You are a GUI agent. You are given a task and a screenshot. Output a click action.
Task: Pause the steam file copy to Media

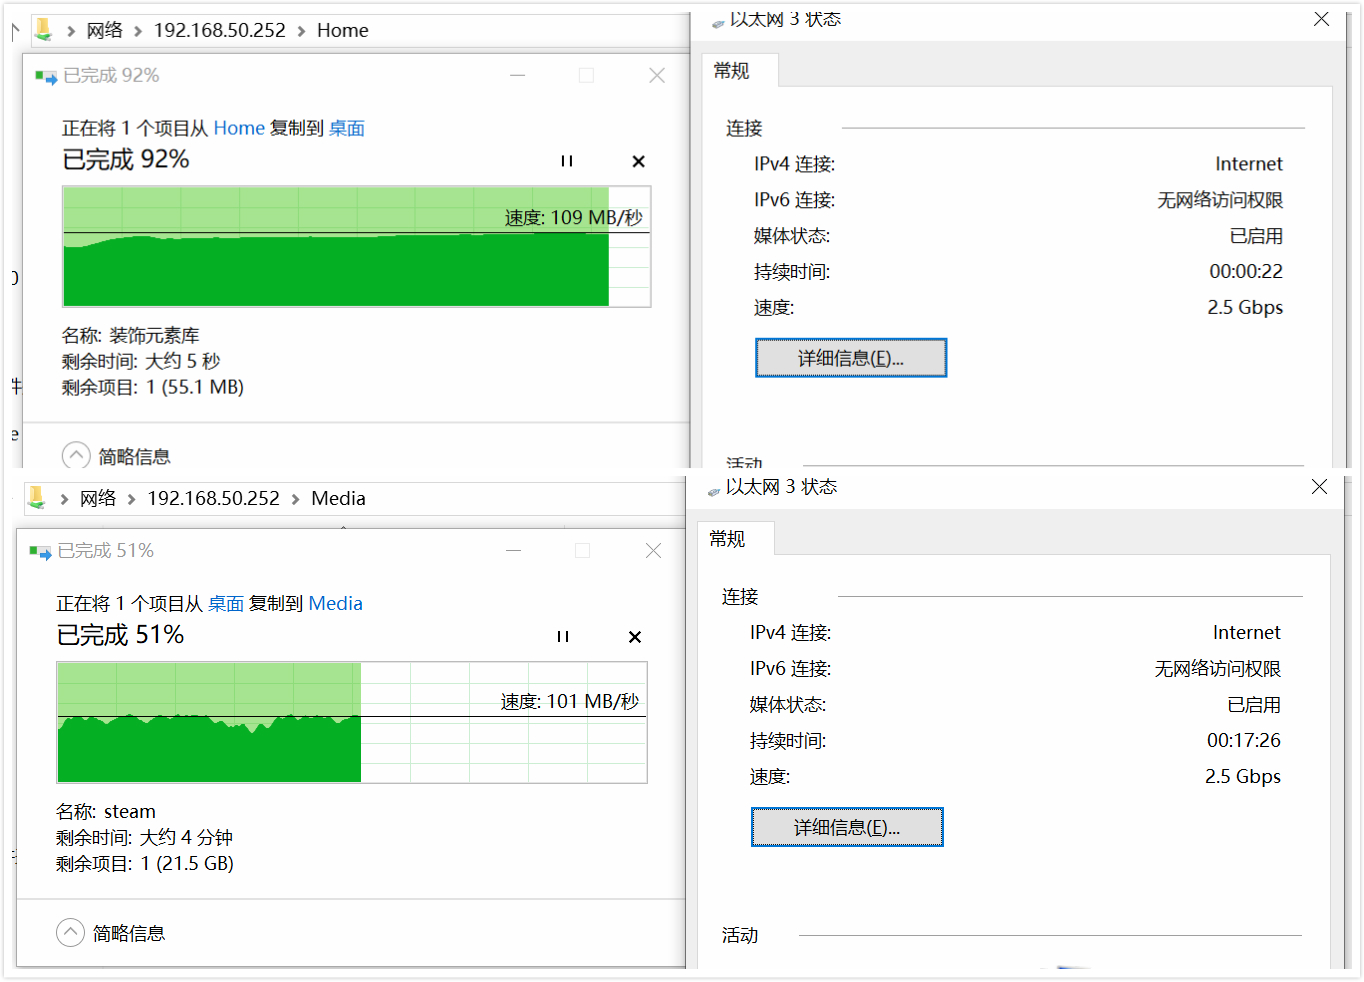click(562, 636)
